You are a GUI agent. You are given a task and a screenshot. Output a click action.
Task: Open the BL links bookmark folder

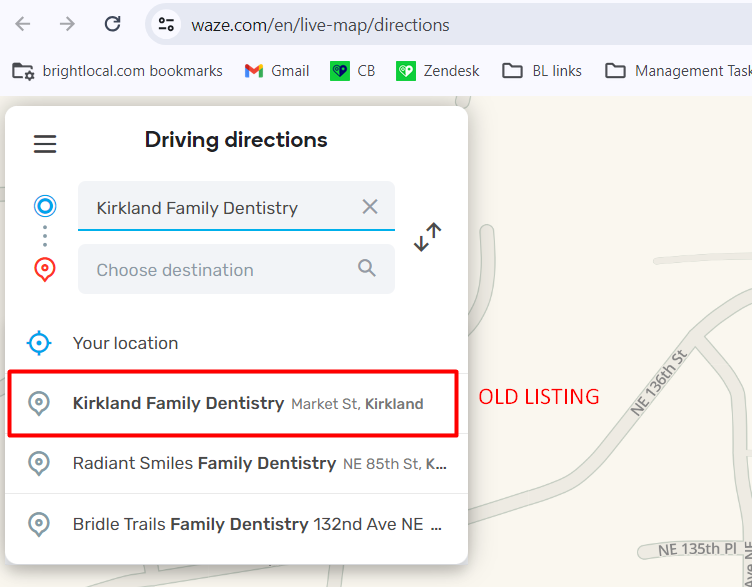(542, 71)
